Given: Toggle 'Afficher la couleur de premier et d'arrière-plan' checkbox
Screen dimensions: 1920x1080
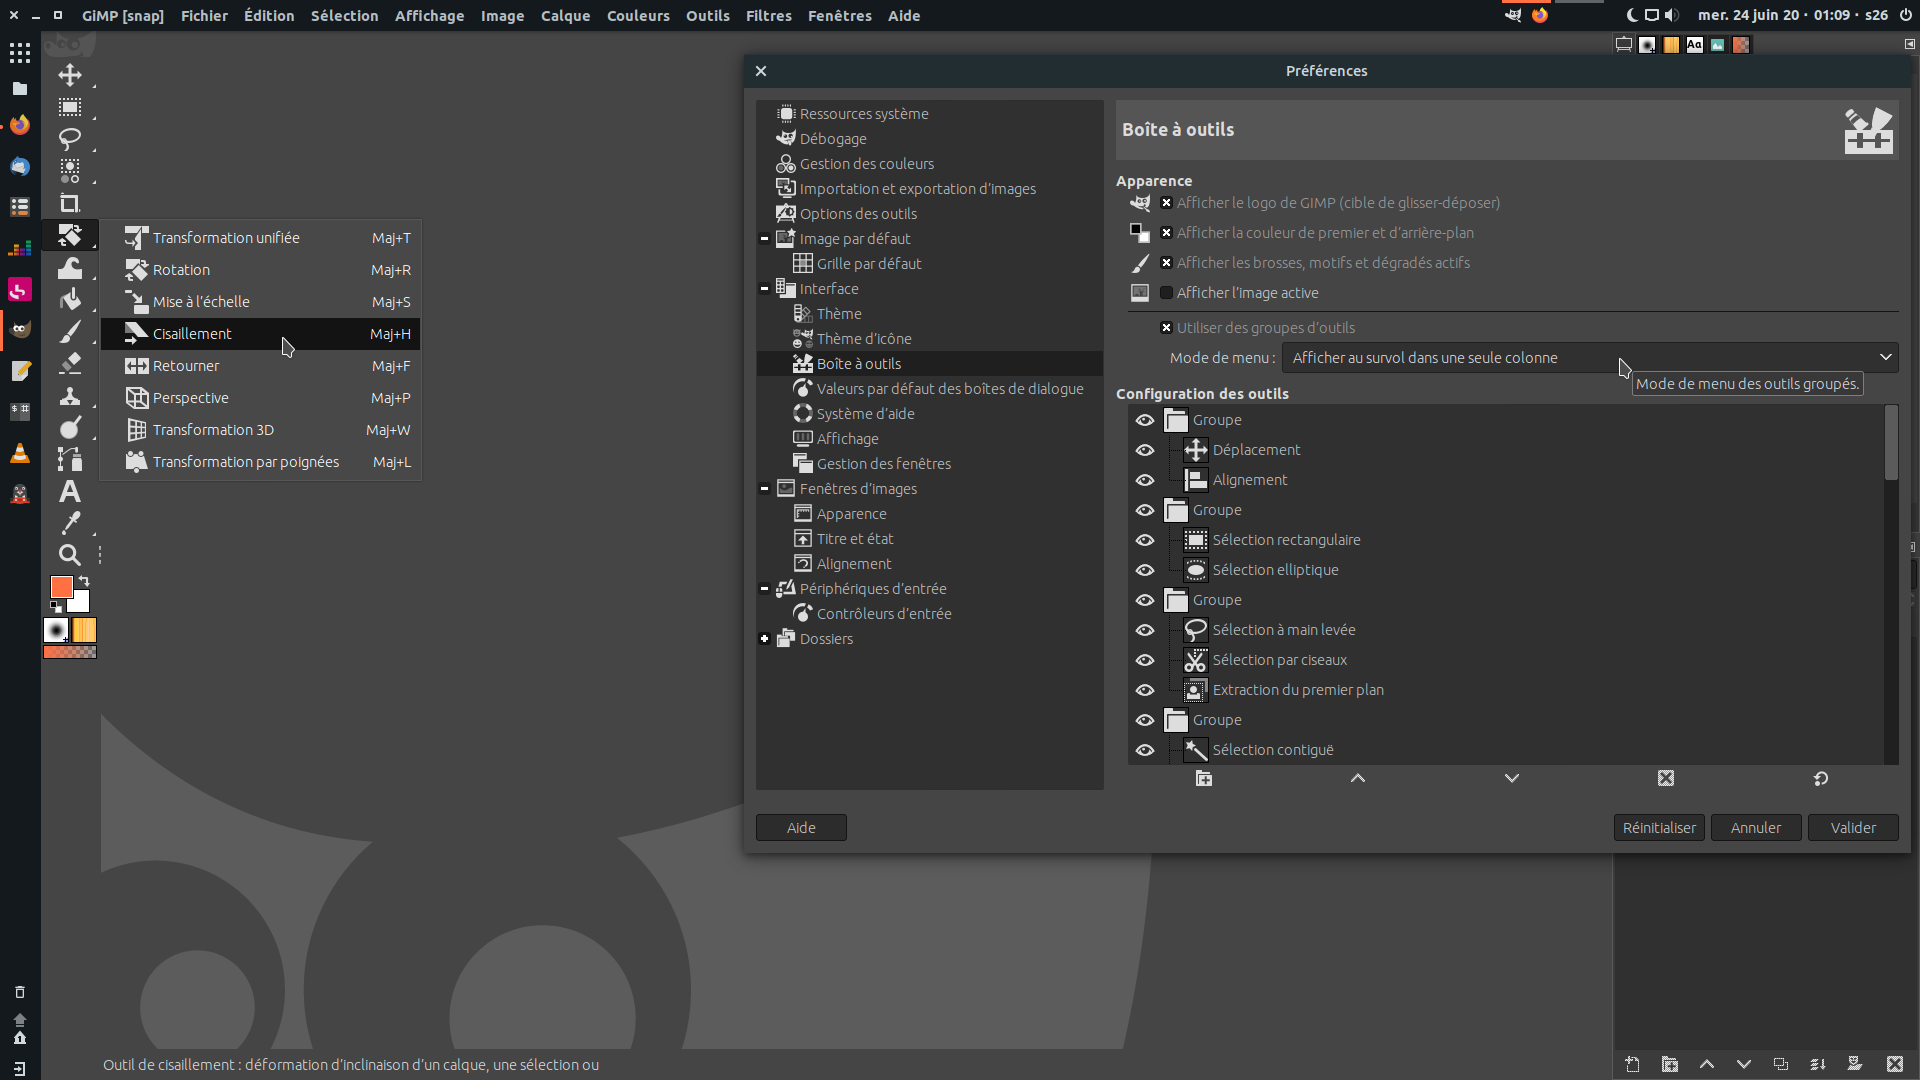Looking at the screenshot, I should click(x=1166, y=233).
